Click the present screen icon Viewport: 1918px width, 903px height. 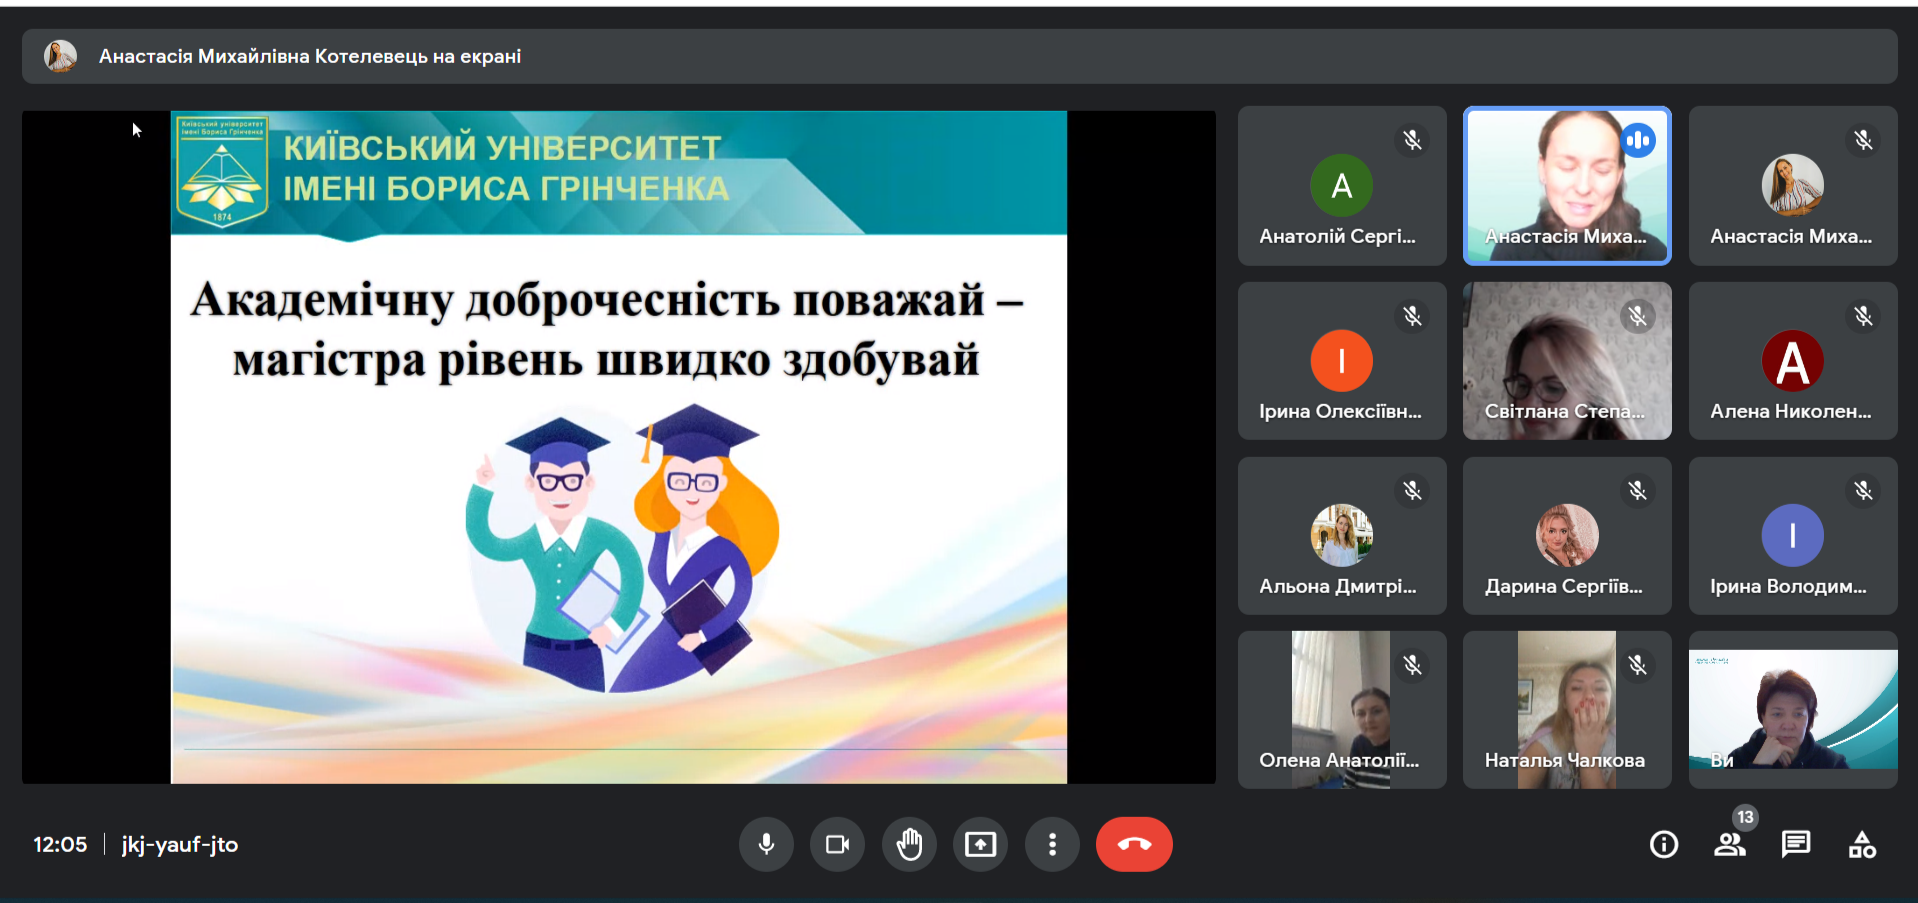point(980,844)
